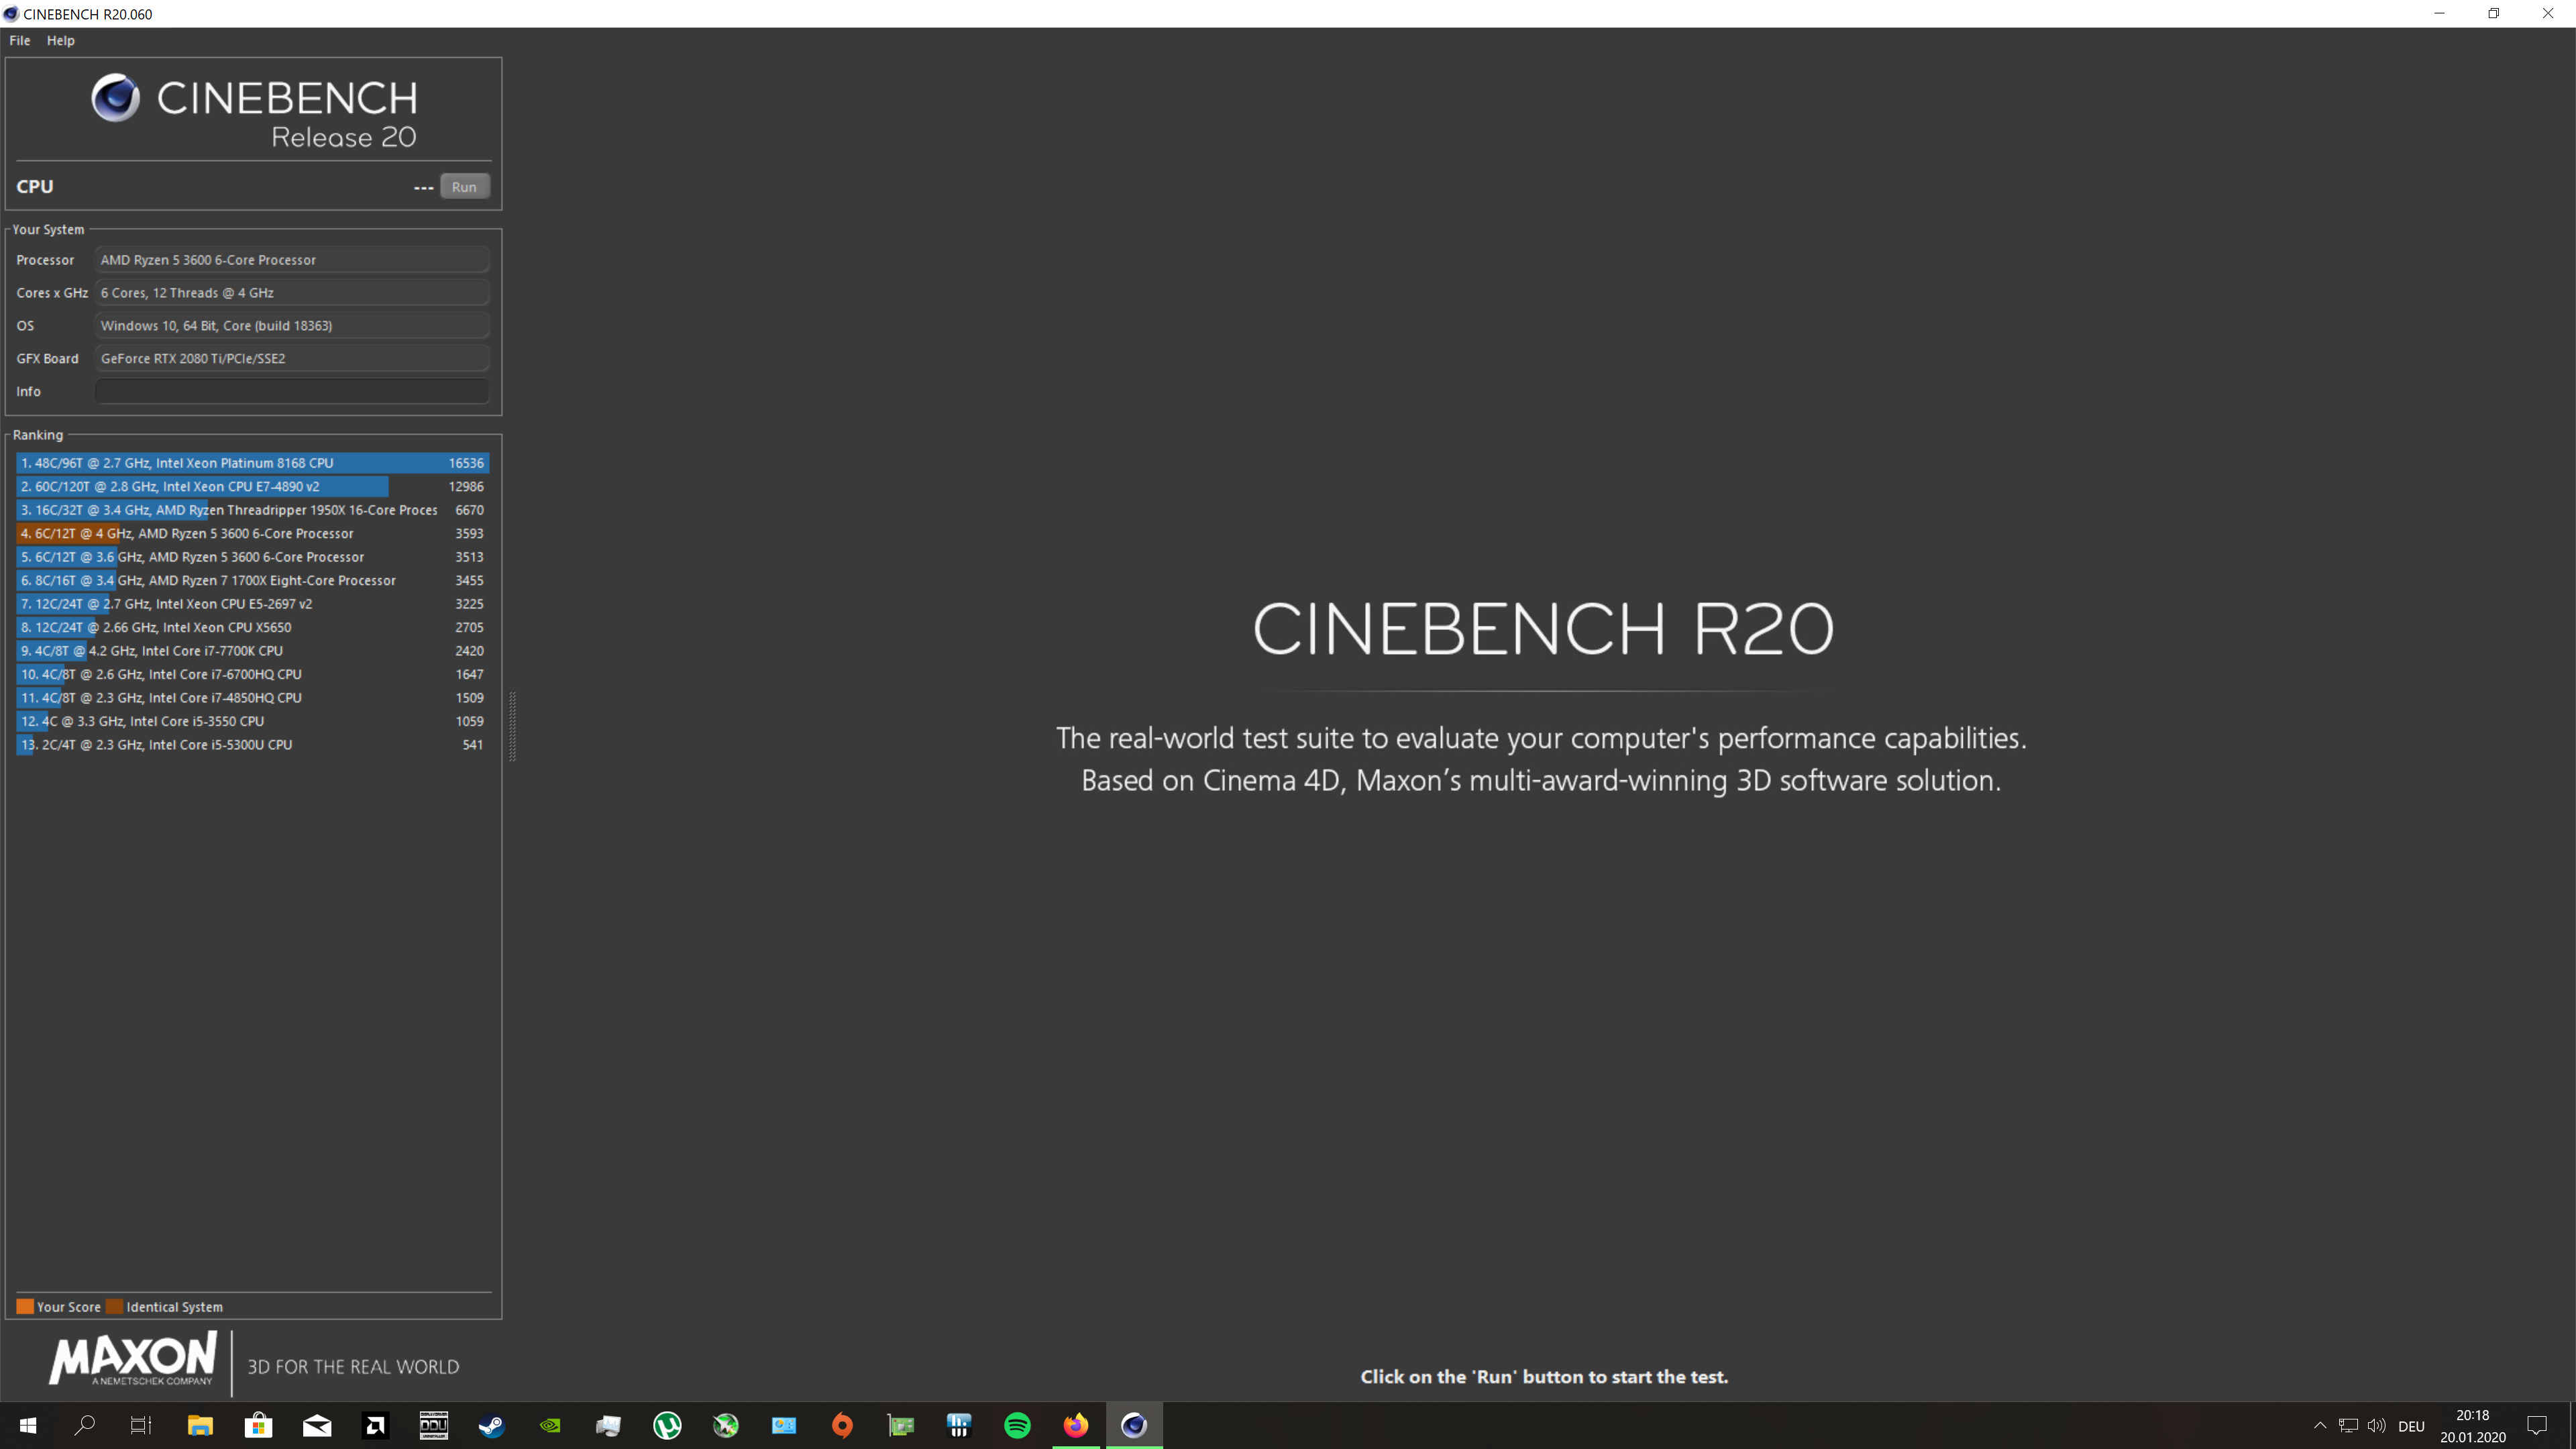Open the File menu
Viewport: 2576px width, 1449px height.
click(19, 40)
